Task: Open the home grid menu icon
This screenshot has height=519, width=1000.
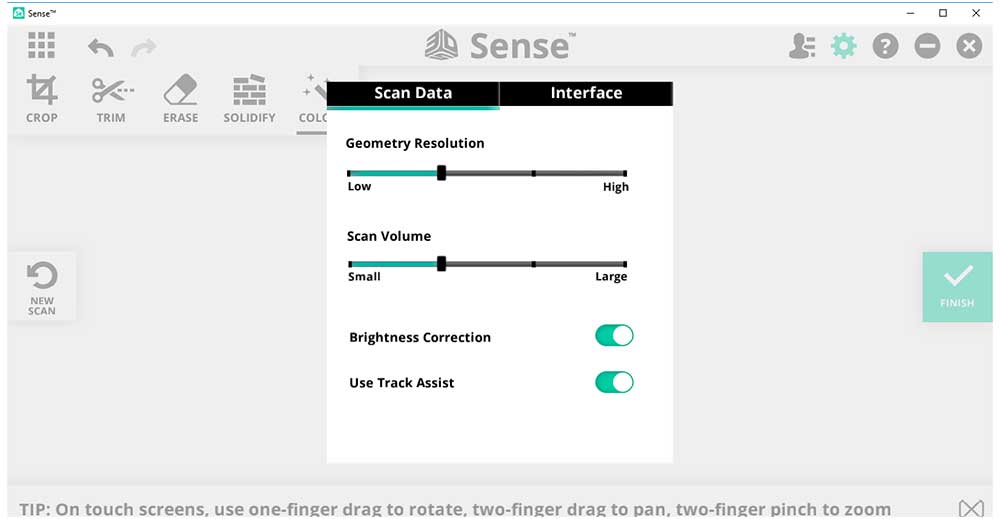Action: pos(42,45)
